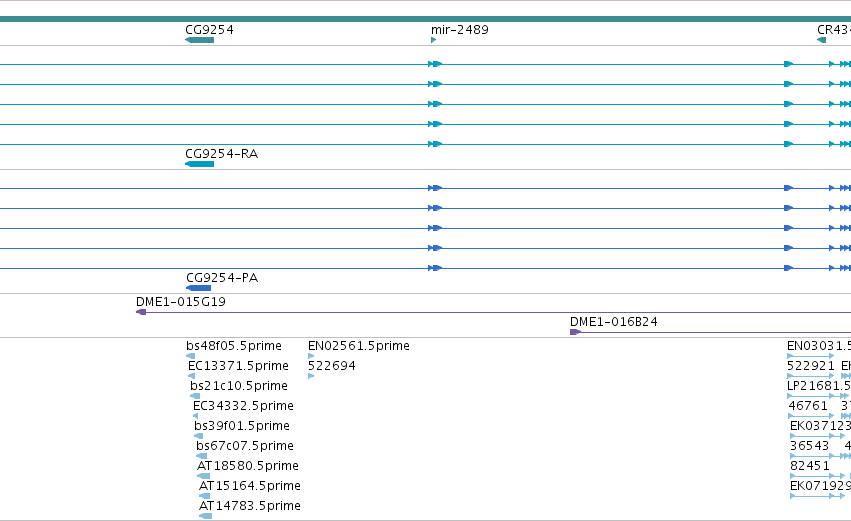Select the CG9254-PA protein label
851x521 pixels.
pos(222,278)
